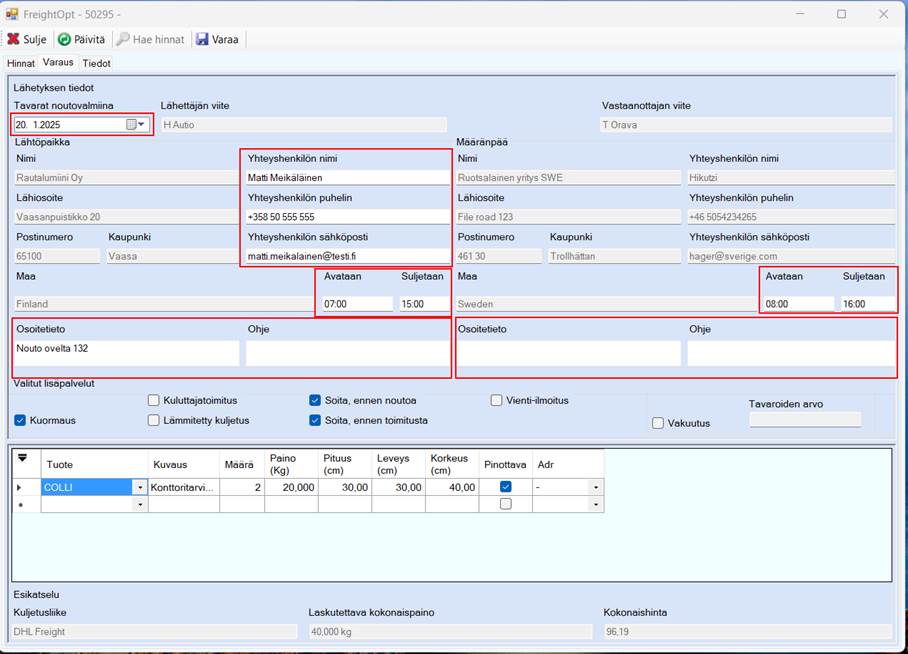Click the destination Osoitetieto text field
This screenshot has width=908, height=654.
(x=568, y=353)
